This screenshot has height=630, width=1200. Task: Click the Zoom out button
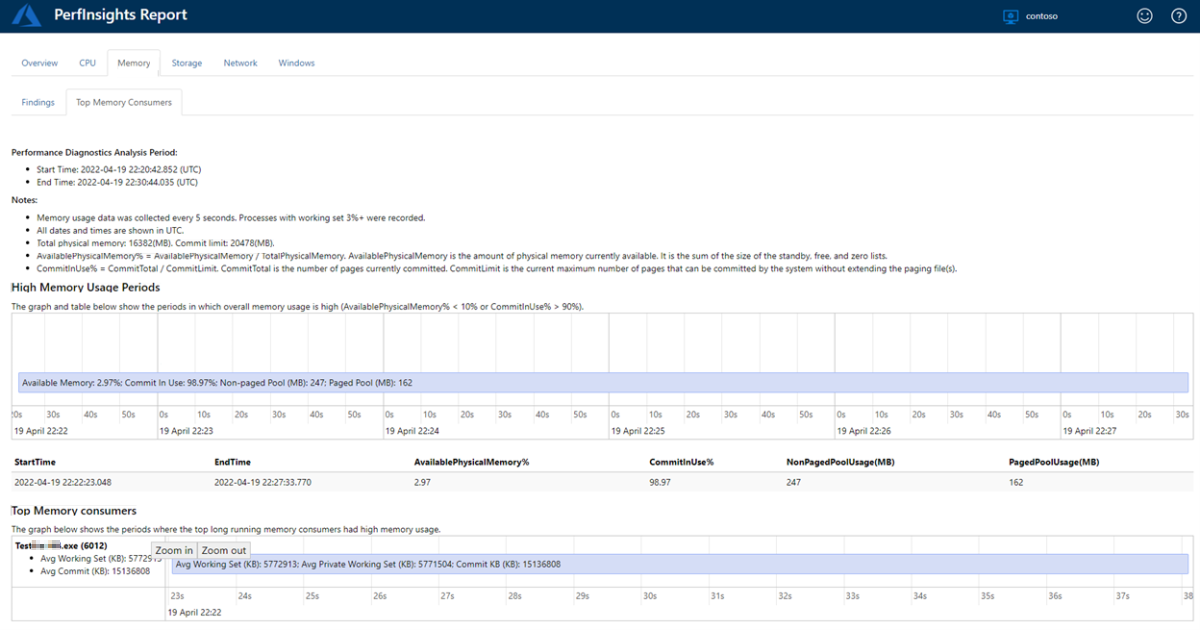tap(223, 550)
